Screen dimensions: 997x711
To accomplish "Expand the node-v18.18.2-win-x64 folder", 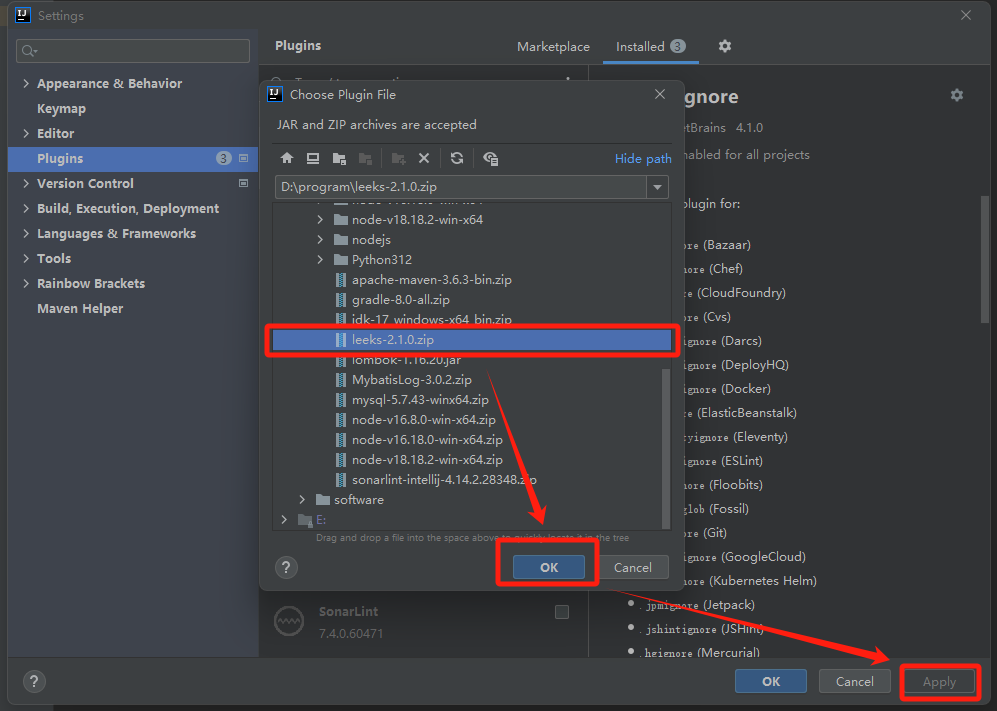I will point(320,219).
